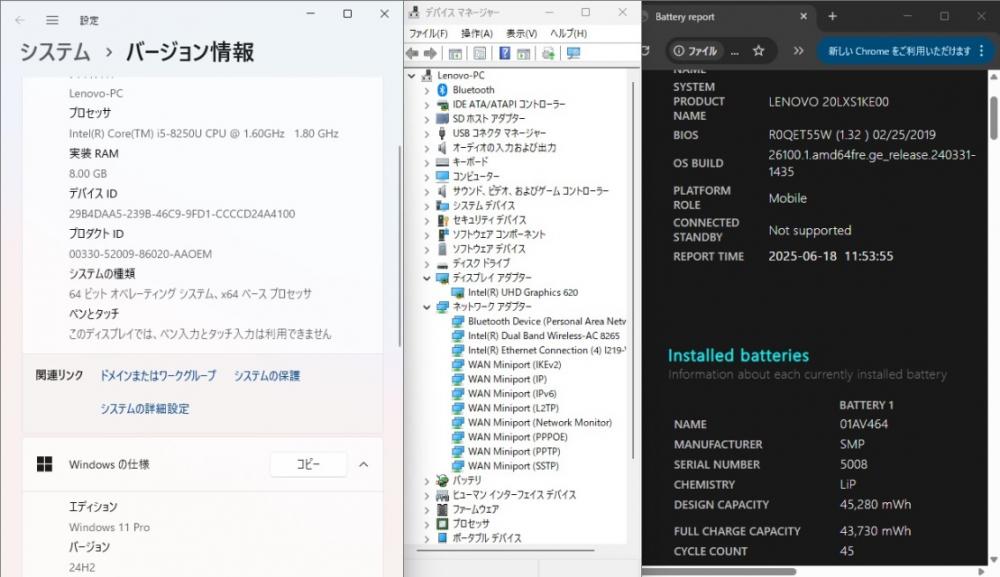Viewport: 1000px width, 577px height.
Task: Open the Properties icon in Device Manager toolbar
Action: [480, 54]
